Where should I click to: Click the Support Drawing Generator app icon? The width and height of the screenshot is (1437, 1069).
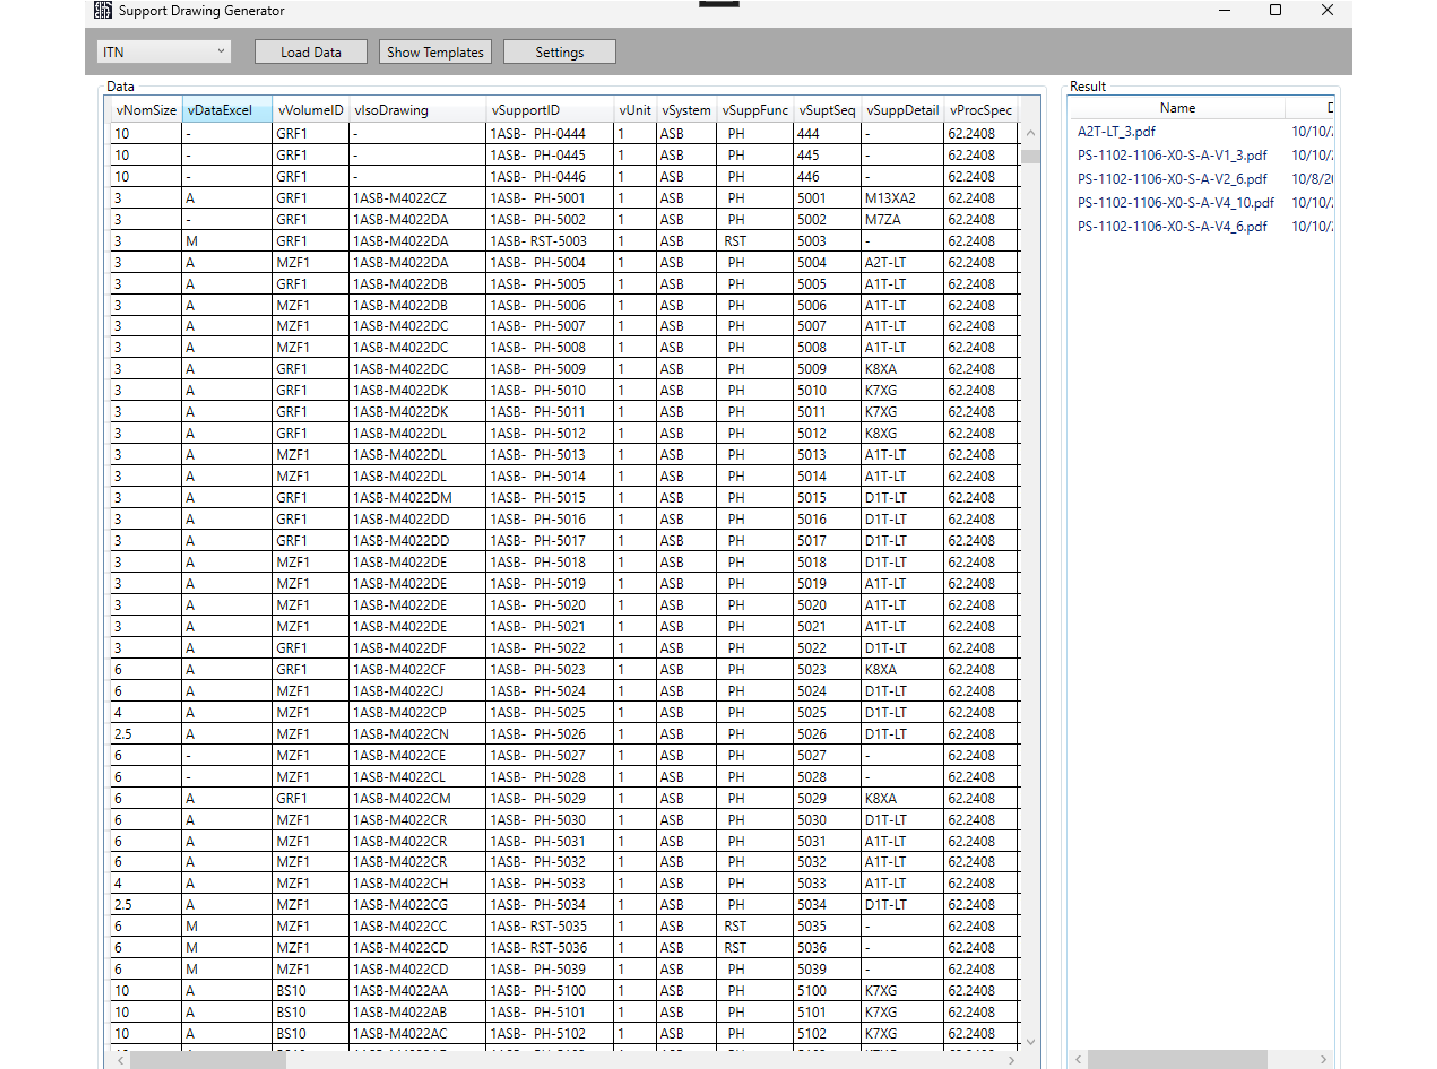[103, 11]
